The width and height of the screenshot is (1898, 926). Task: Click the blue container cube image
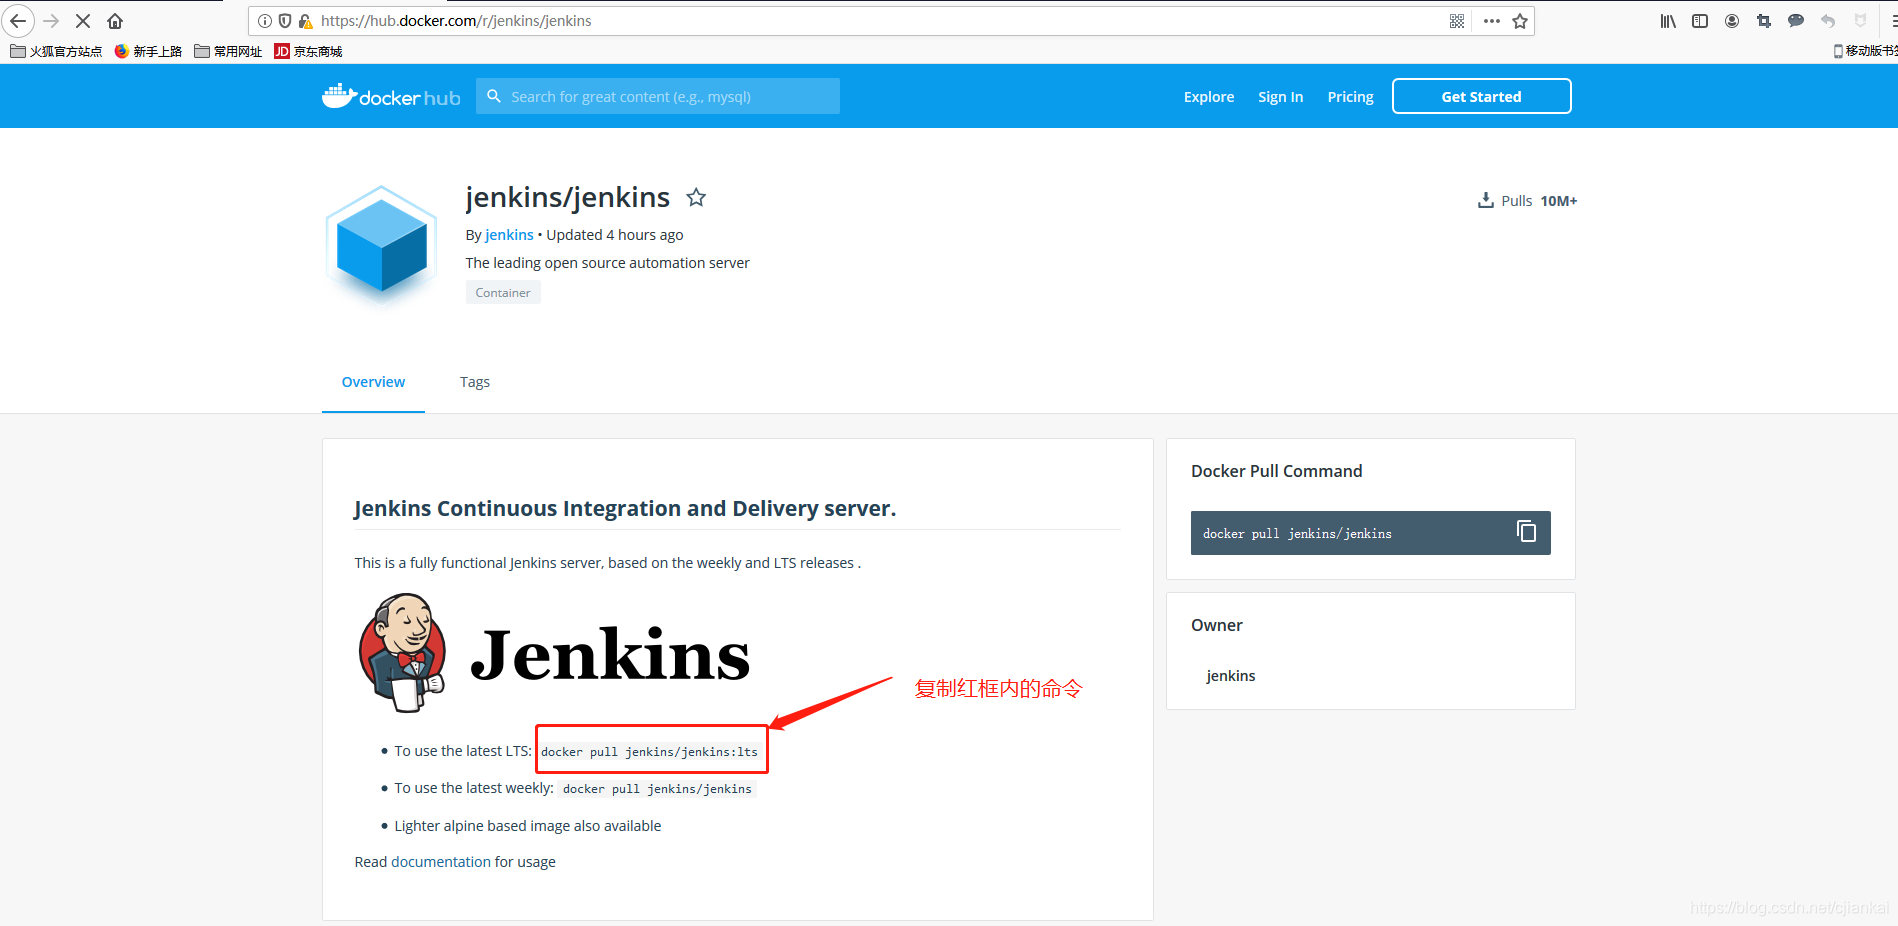(381, 244)
